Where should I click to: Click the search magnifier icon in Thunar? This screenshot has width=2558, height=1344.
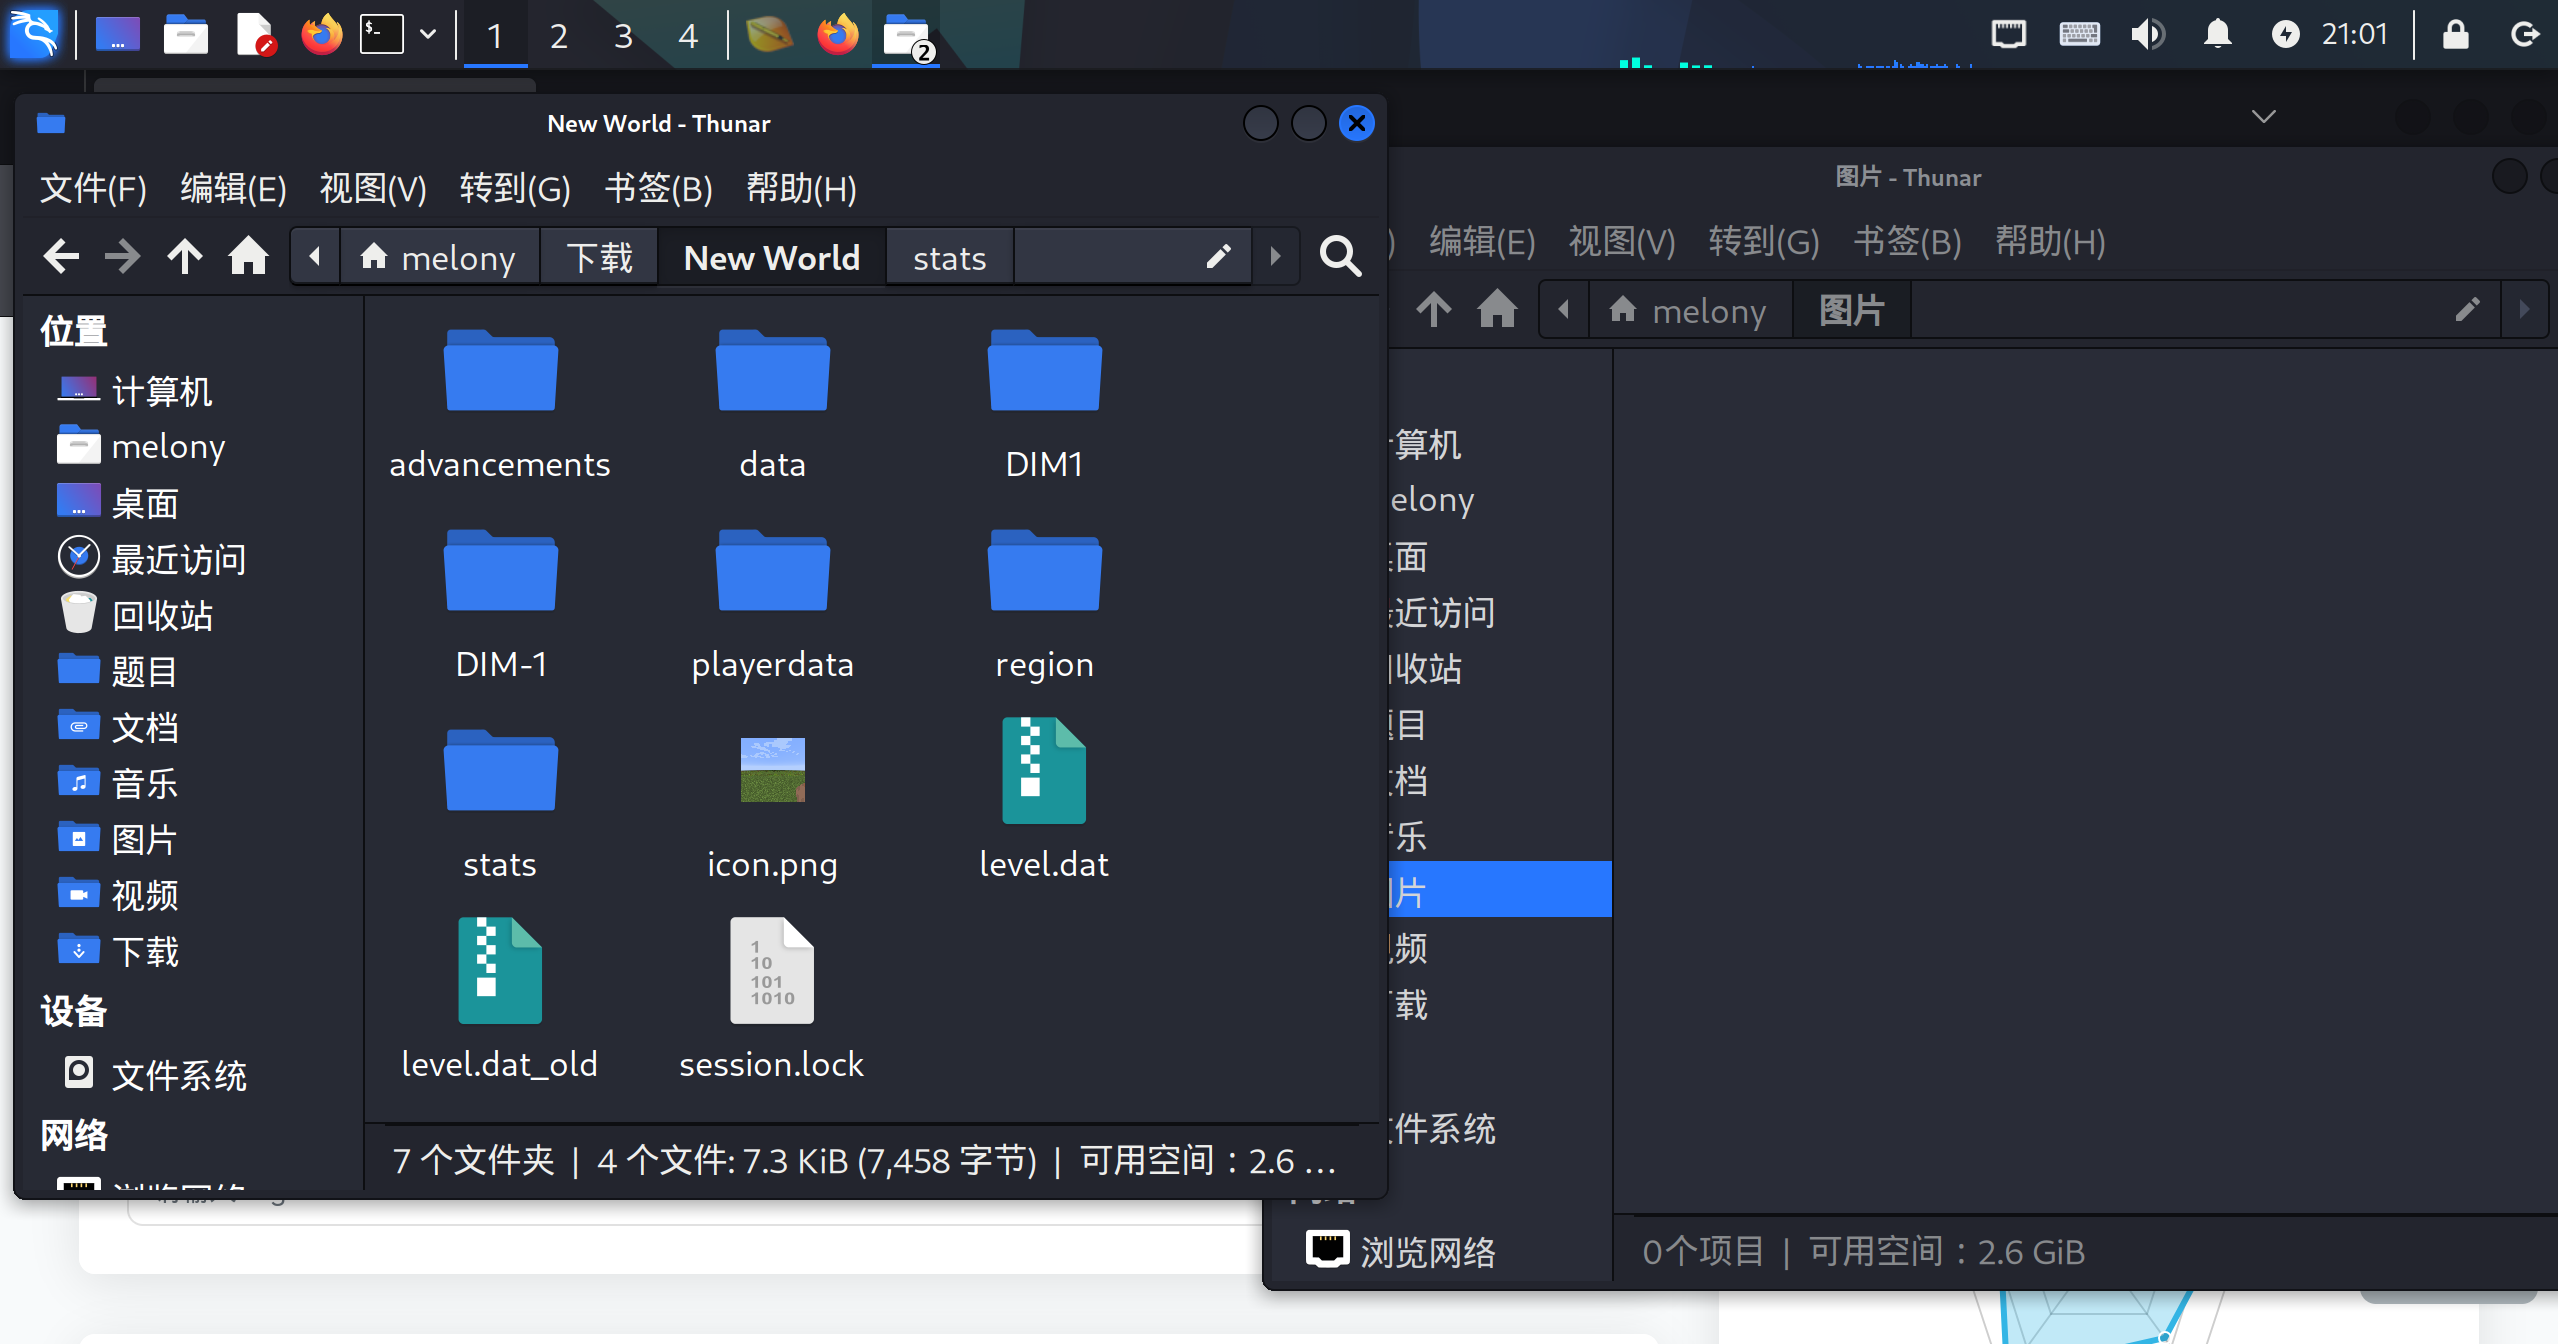point(1339,257)
